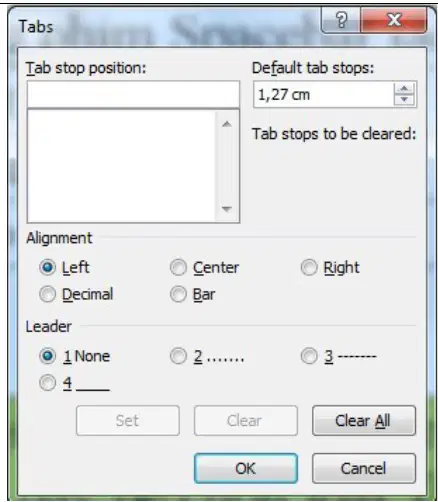Click the Tab stop position text field

point(133,94)
